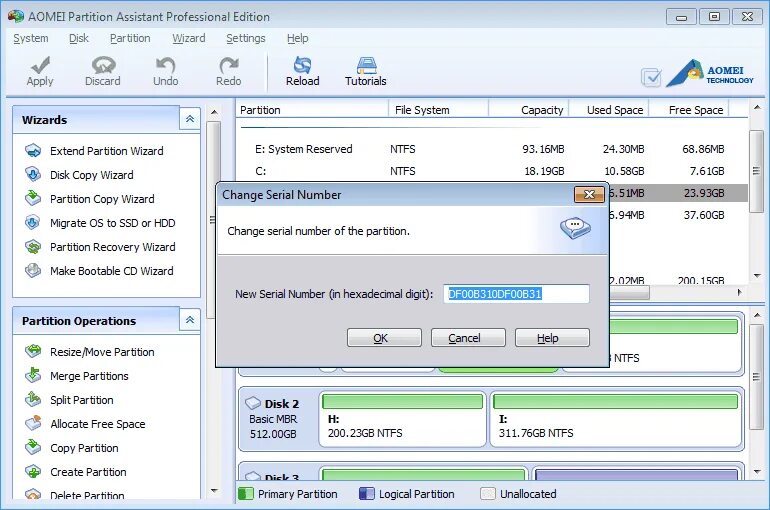The height and width of the screenshot is (510, 770).
Task: Click the AOMEI Technology logo
Action: [x=710, y=74]
